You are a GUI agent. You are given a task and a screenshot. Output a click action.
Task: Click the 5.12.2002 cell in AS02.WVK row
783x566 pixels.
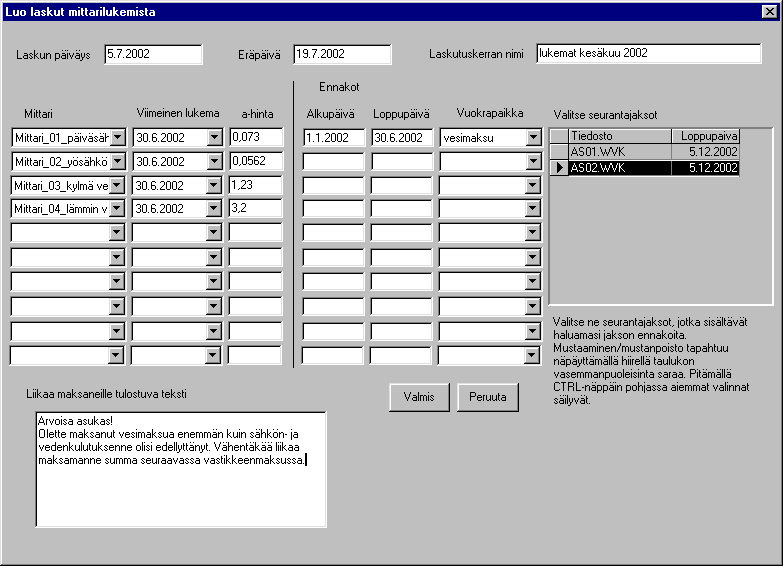click(705, 167)
